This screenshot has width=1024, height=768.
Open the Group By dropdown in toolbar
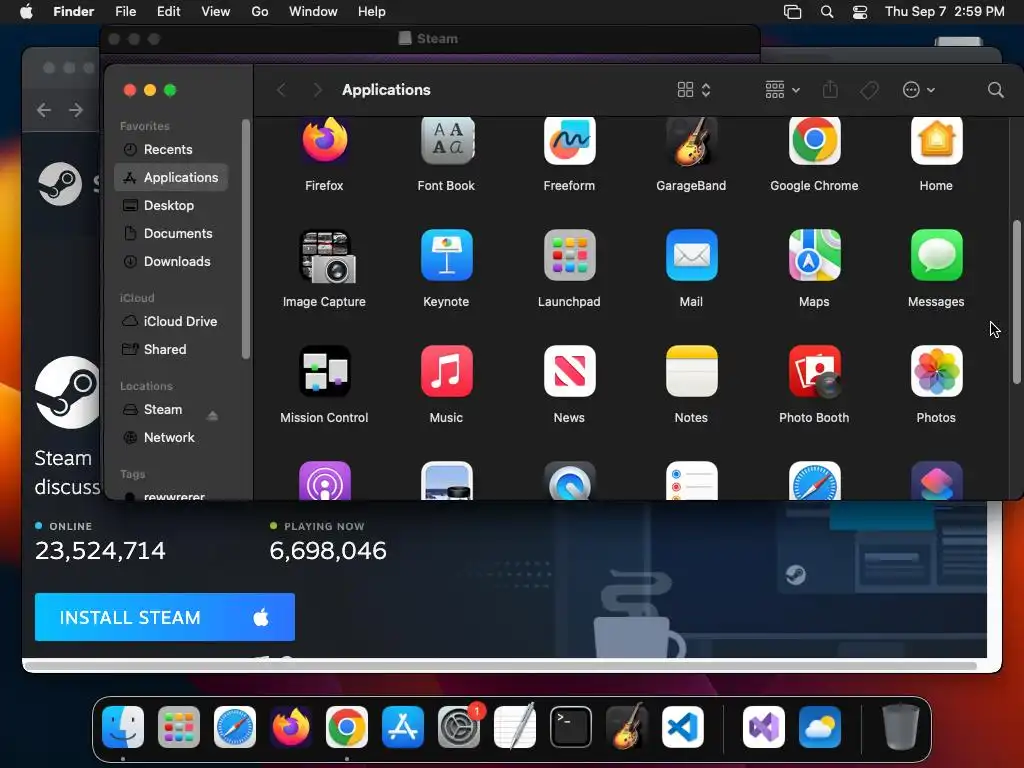(x=782, y=90)
